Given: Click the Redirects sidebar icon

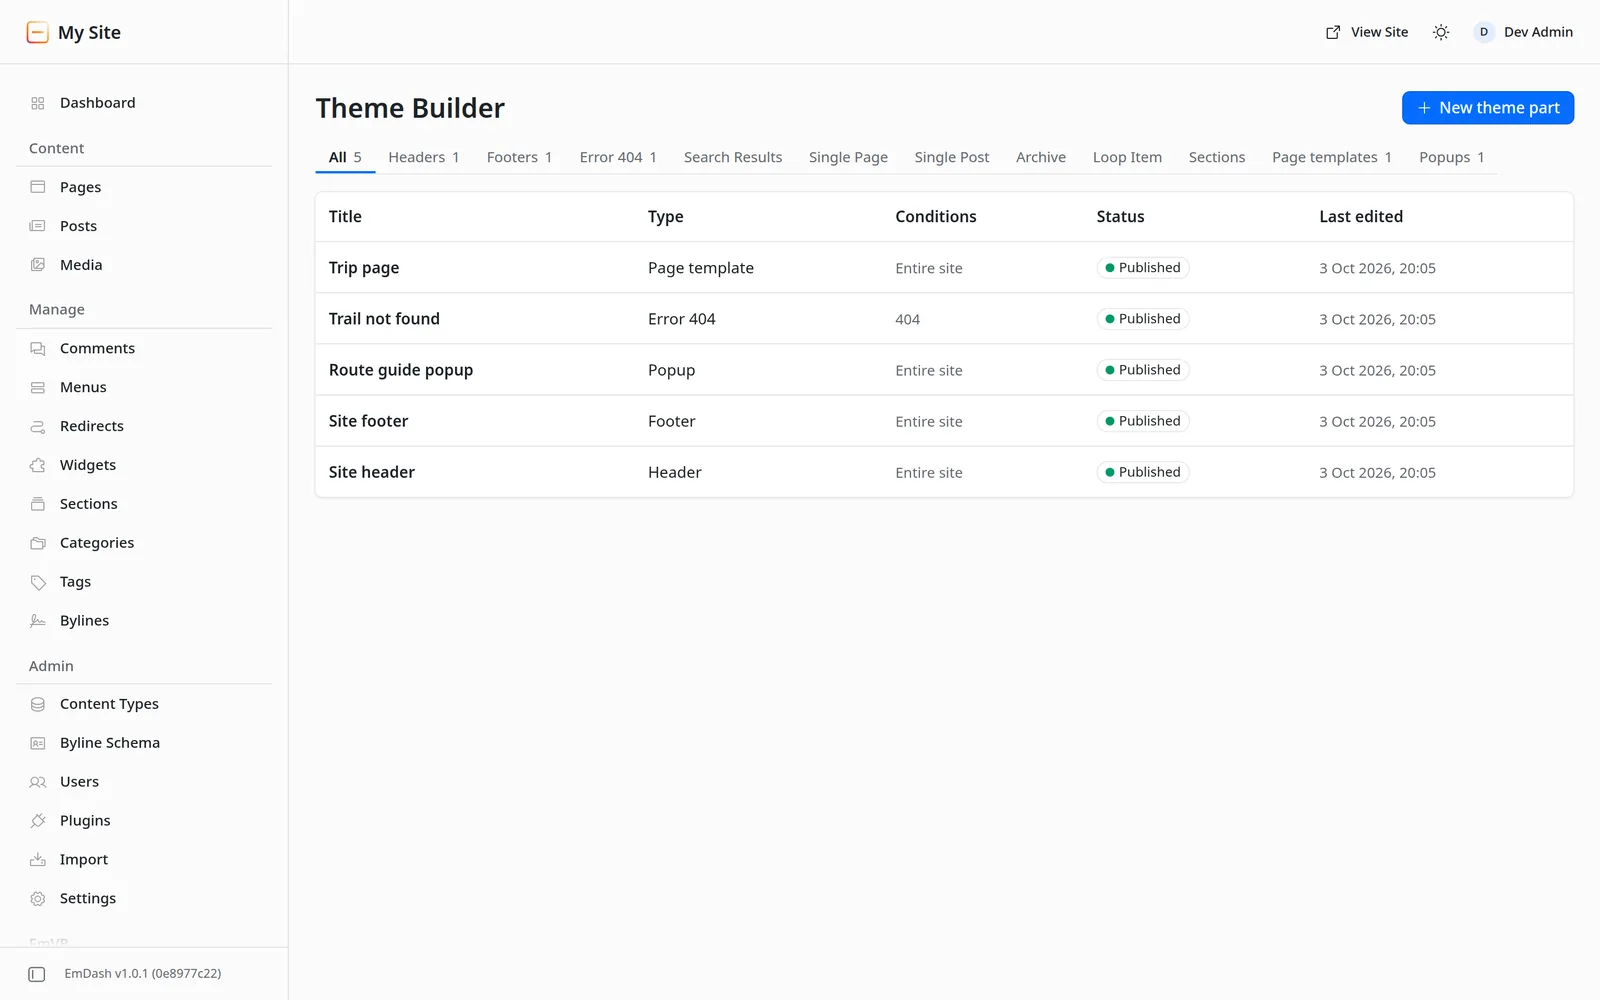Looking at the screenshot, I should point(38,426).
